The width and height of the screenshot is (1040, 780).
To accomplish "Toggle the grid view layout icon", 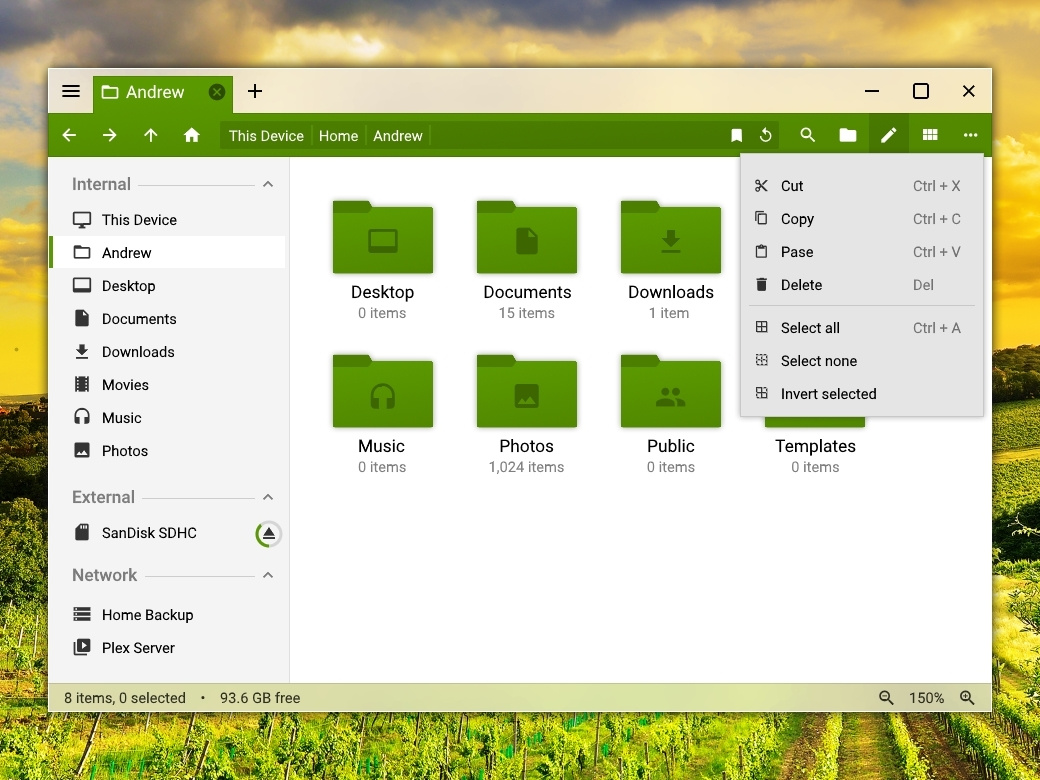I will pyautogui.click(x=929, y=134).
